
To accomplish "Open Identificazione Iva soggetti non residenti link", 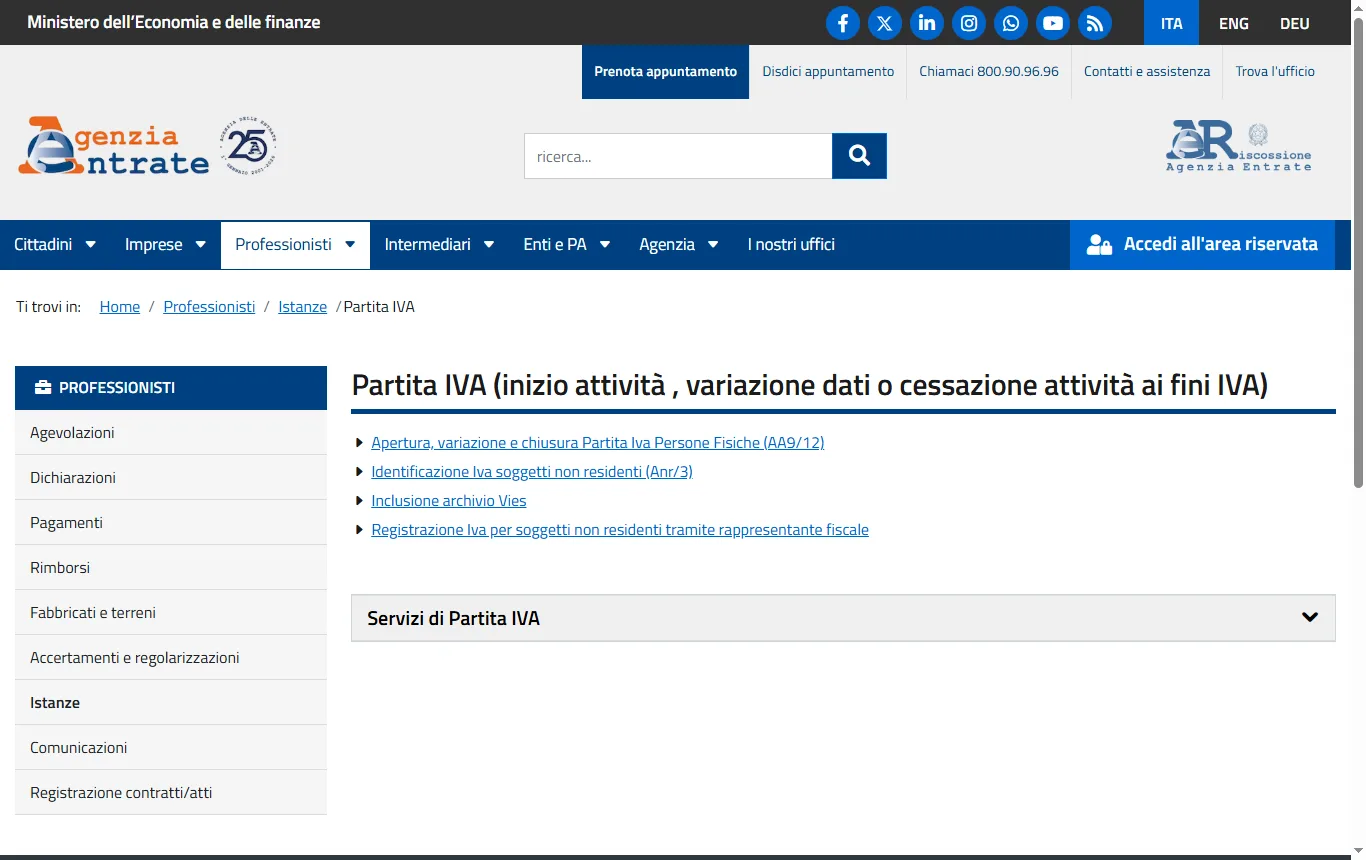I will pyautogui.click(x=532, y=472).
